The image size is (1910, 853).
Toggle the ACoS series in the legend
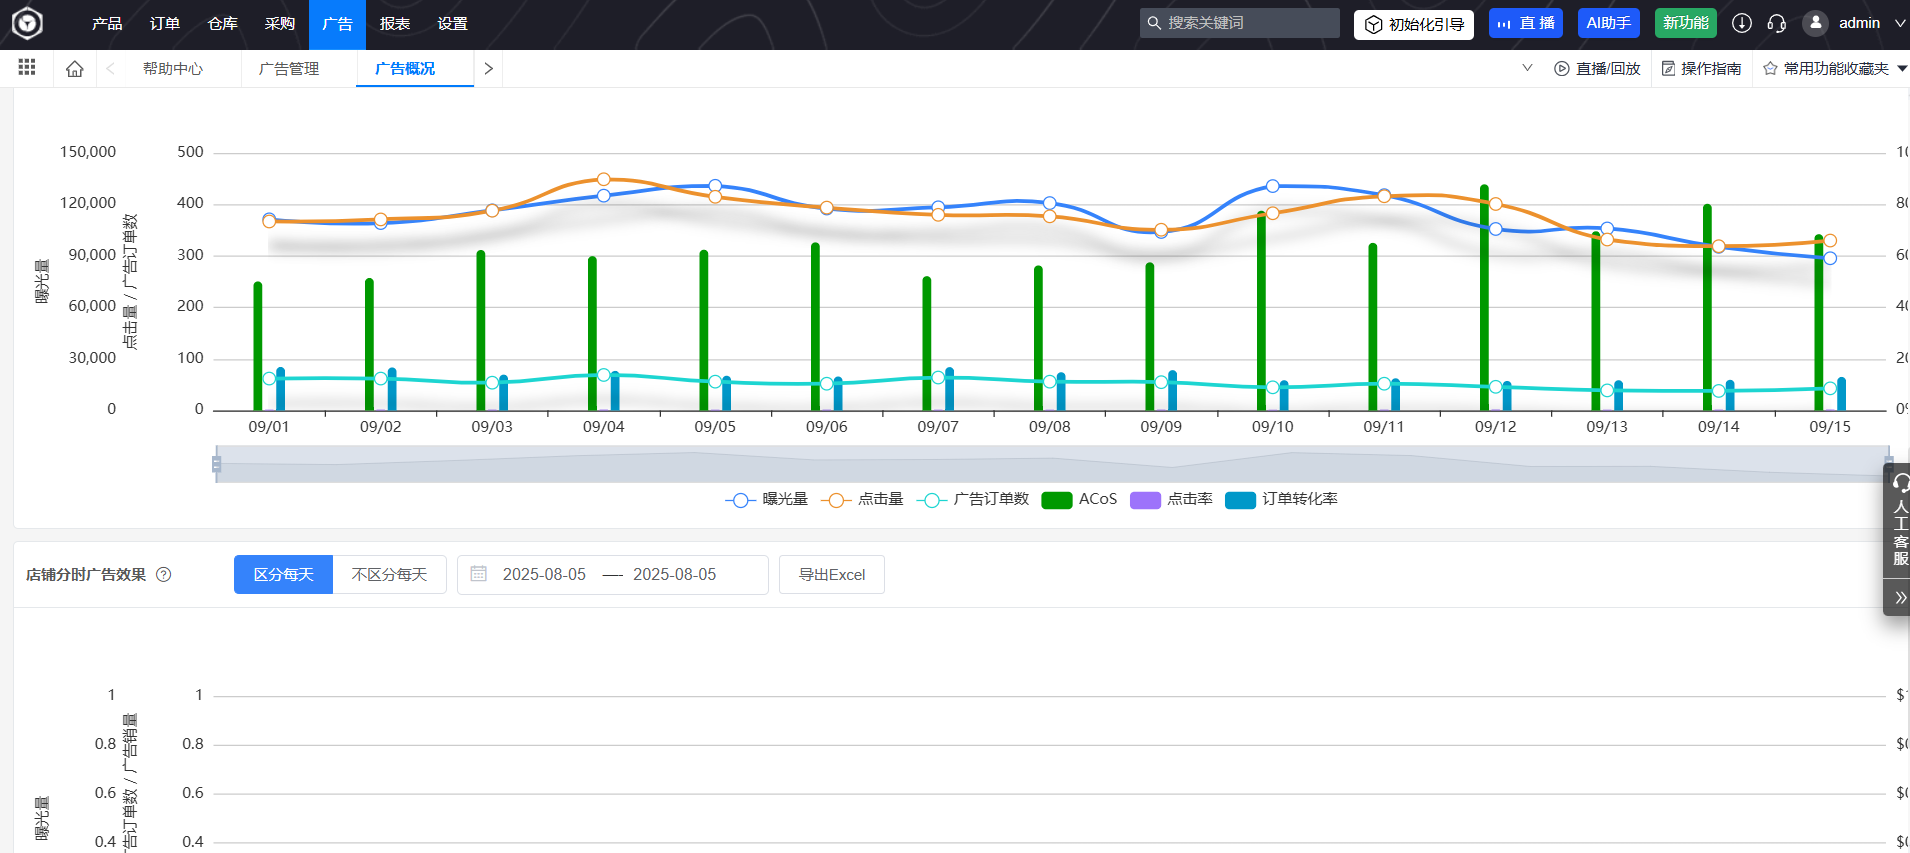pyautogui.click(x=1079, y=500)
